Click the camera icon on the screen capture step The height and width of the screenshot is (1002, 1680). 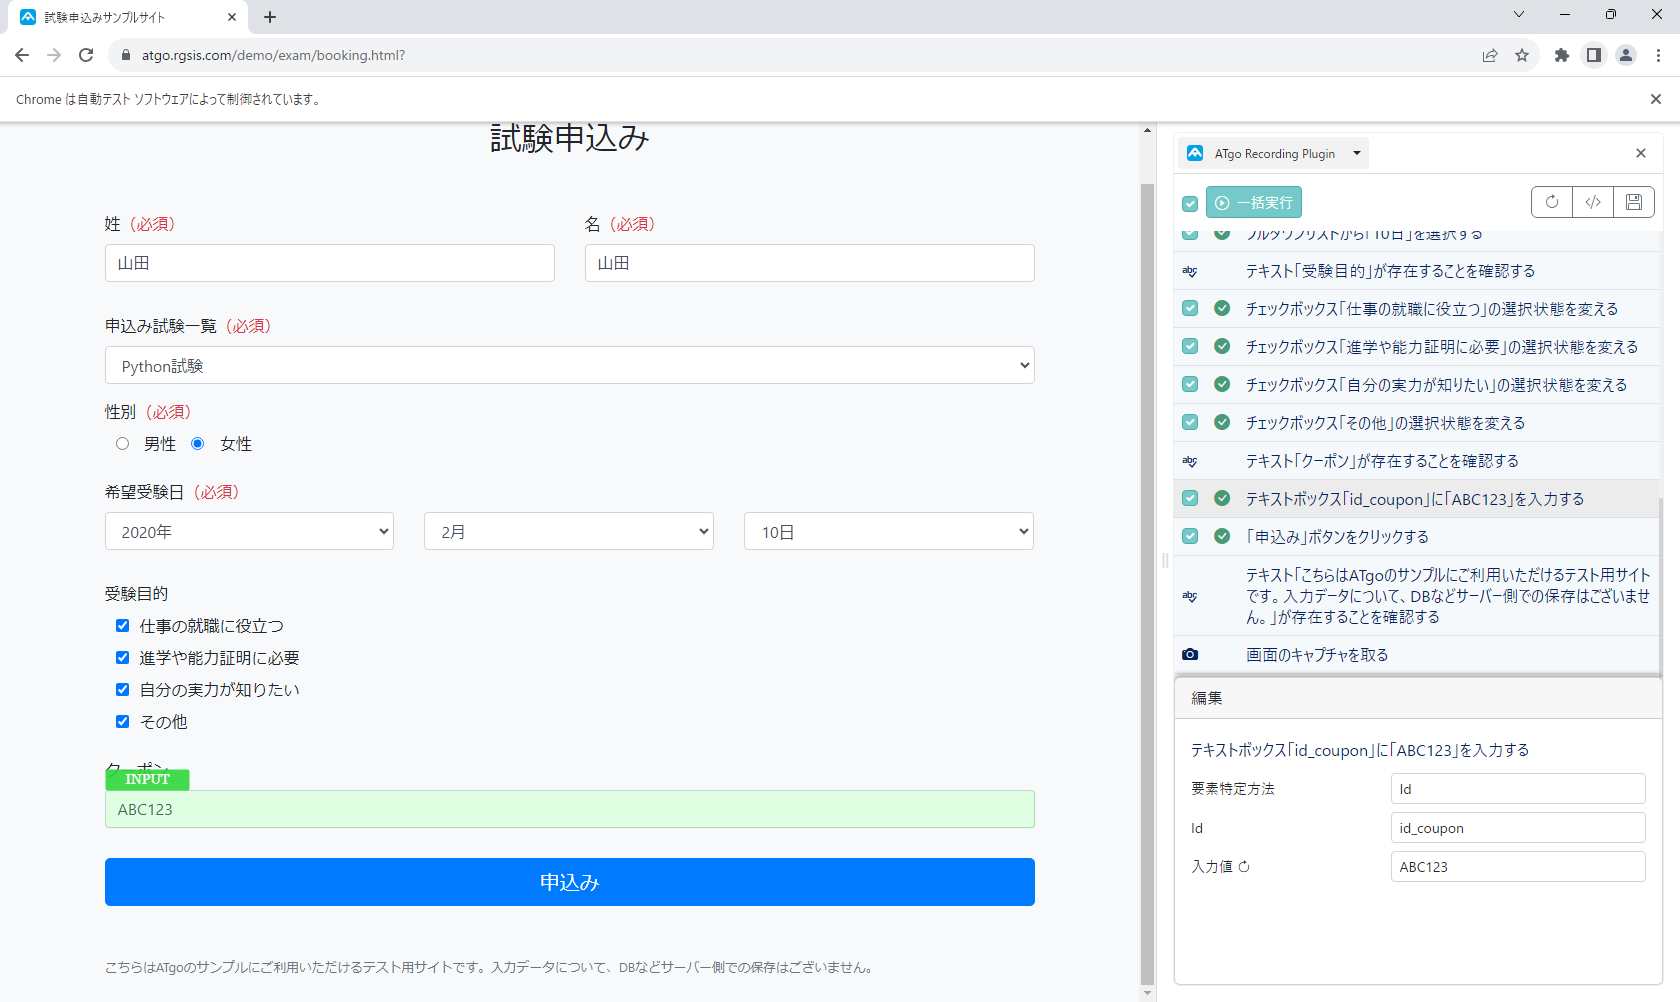coord(1190,654)
